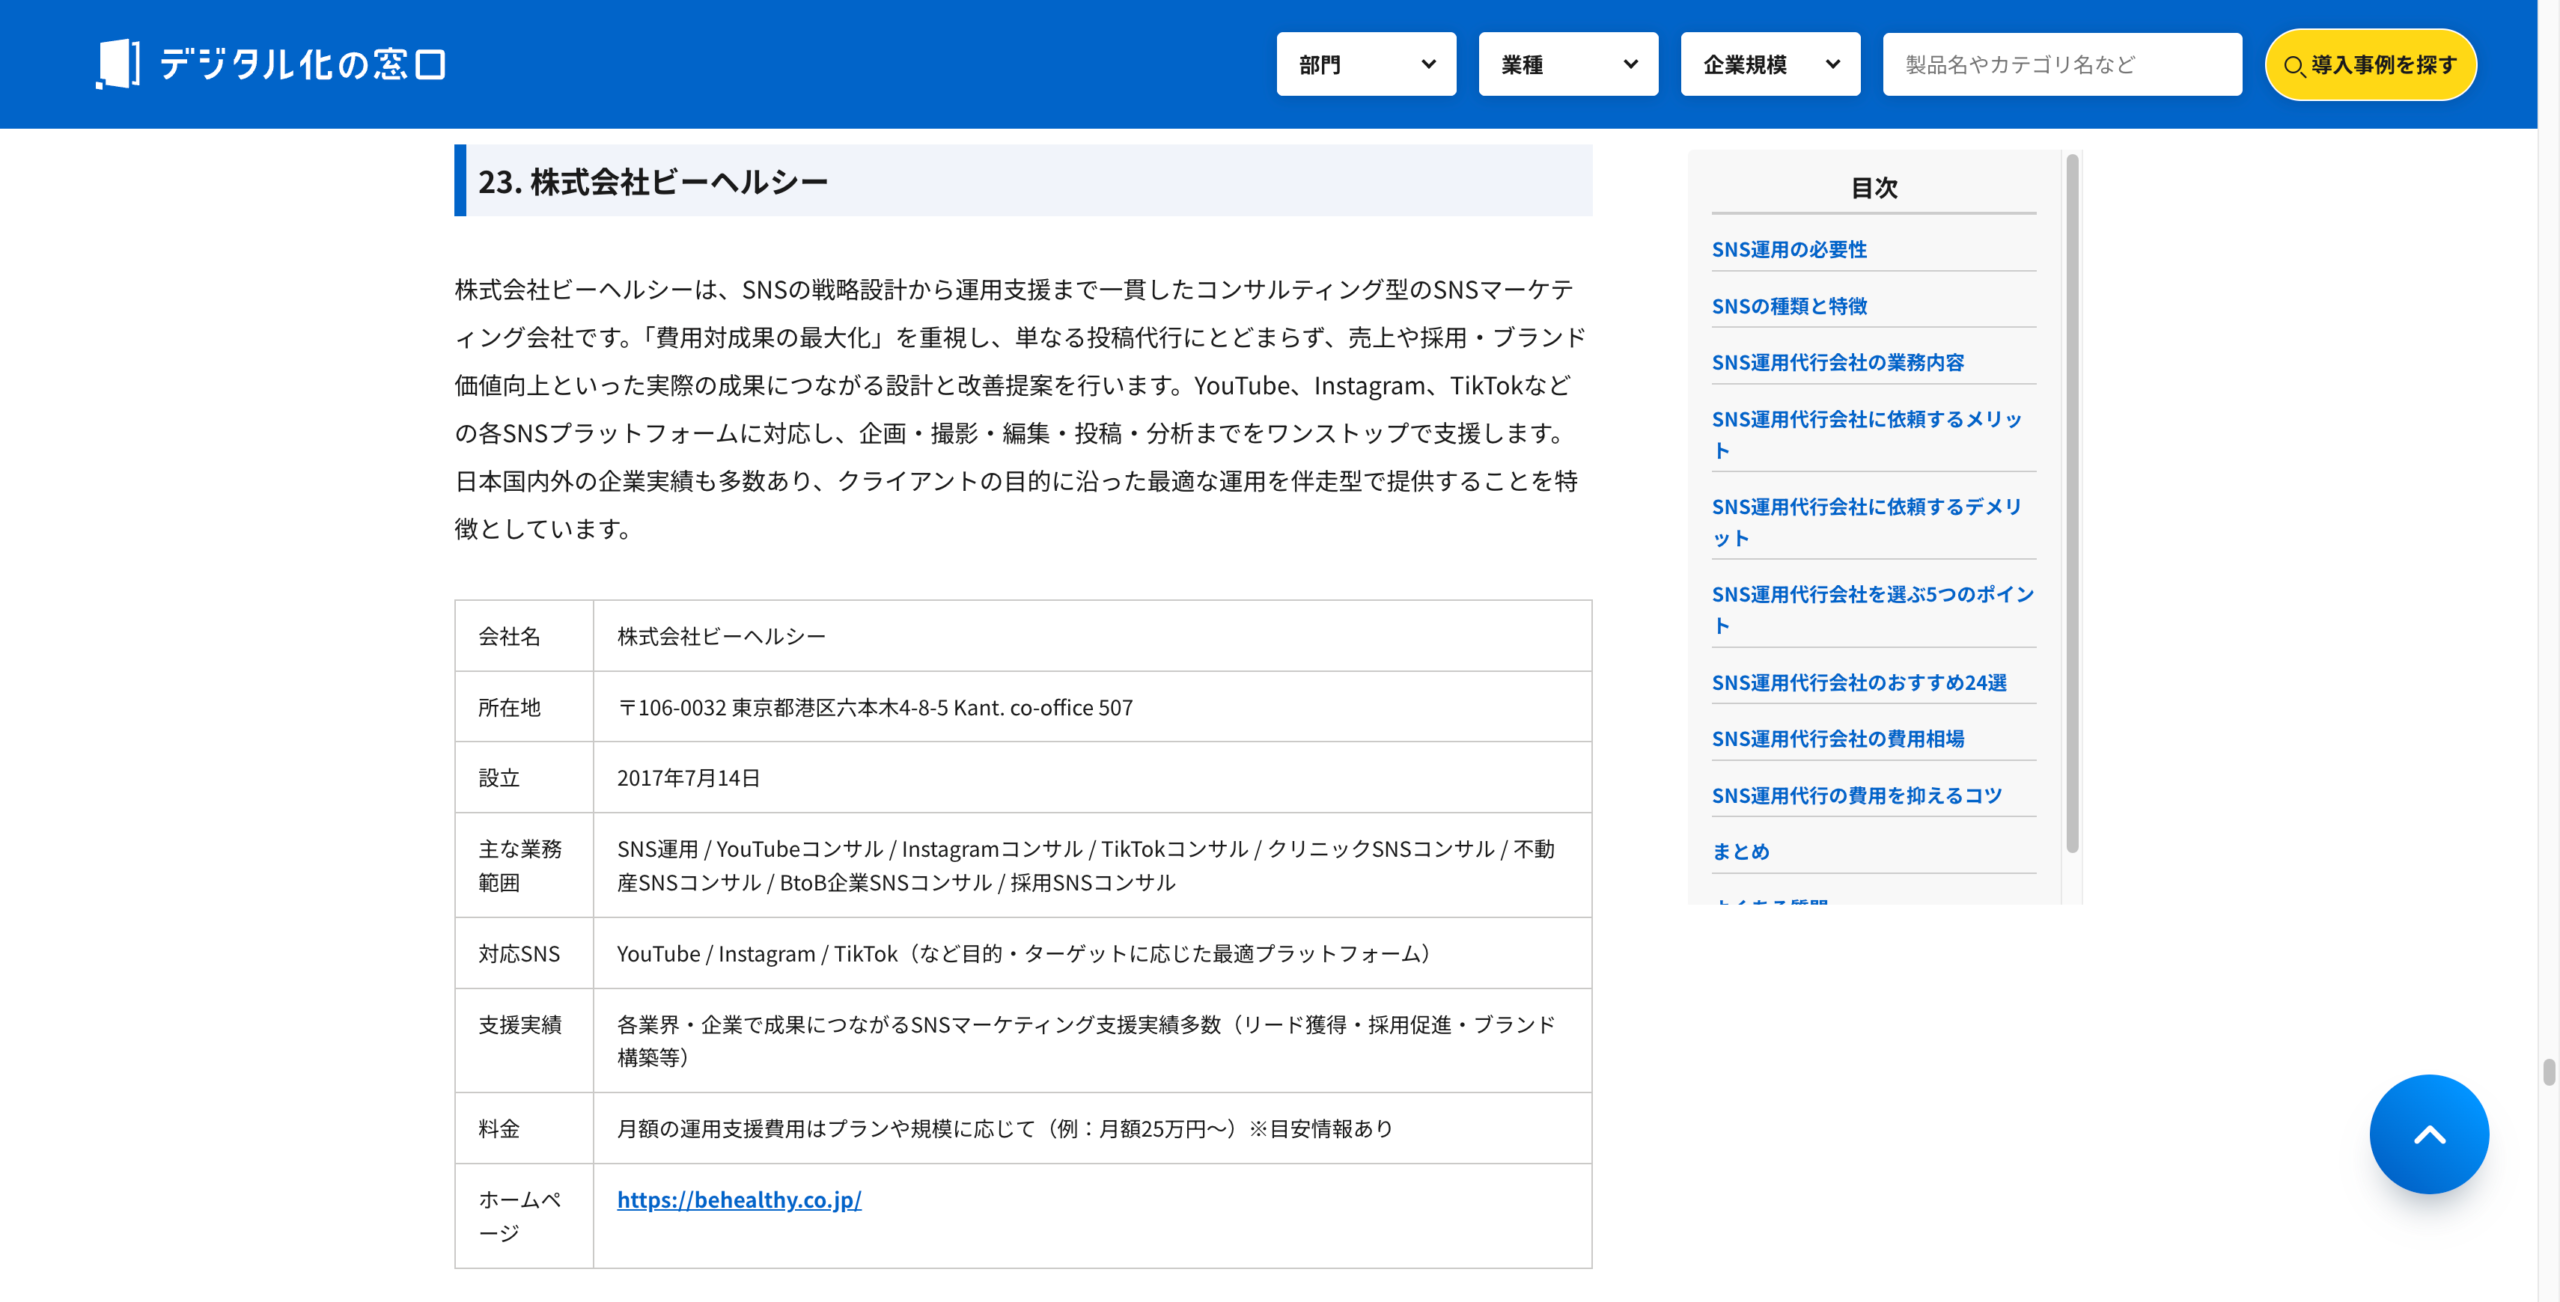Viewport: 2560px width, 1302px height.
Task: Open the 業種 dropdown
Action: 1567,63
